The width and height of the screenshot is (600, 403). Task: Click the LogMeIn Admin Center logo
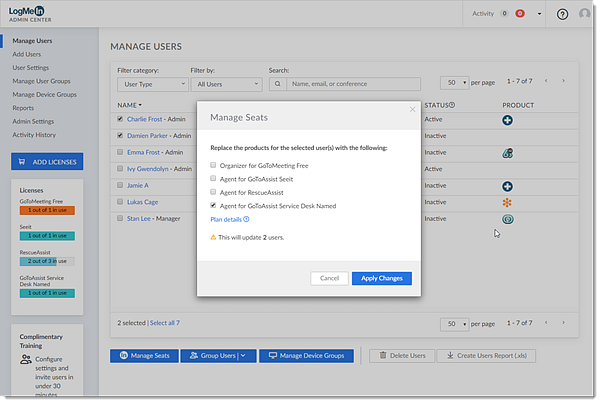click(x=30, y=14)
